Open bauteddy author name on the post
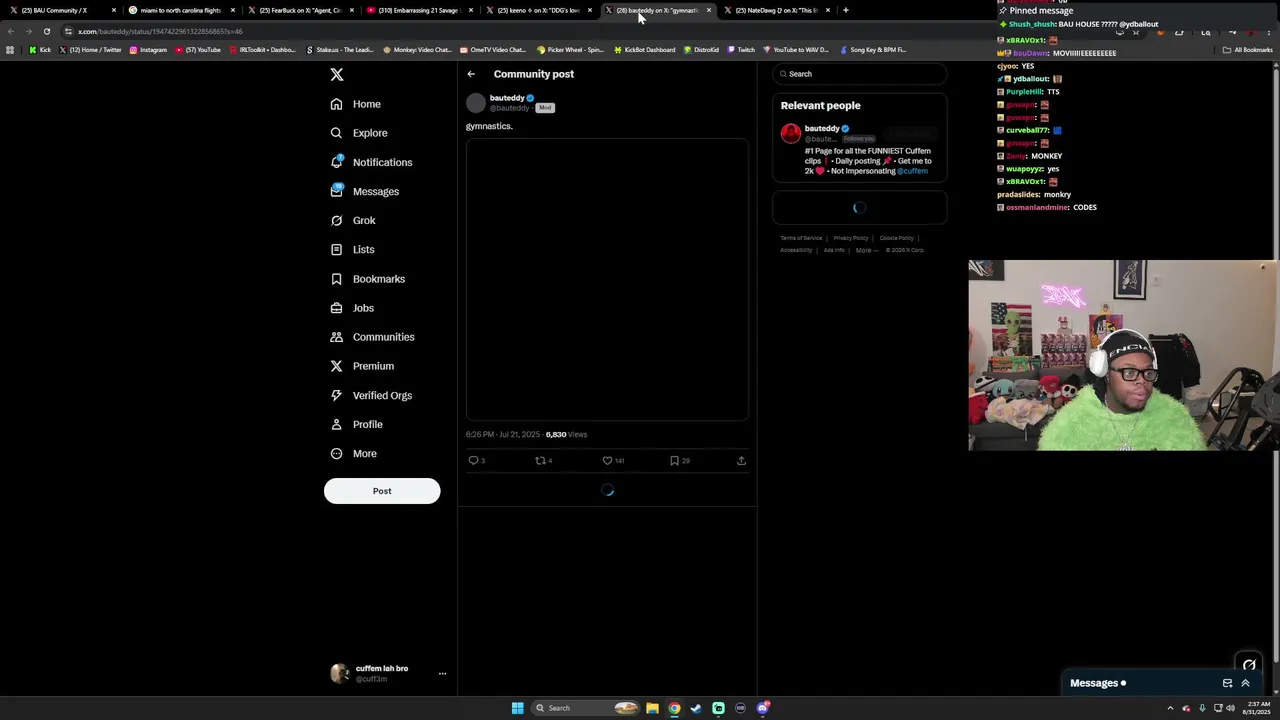Image resolution: width=1280 pixels, height=720 pixels. pos(507,98)
